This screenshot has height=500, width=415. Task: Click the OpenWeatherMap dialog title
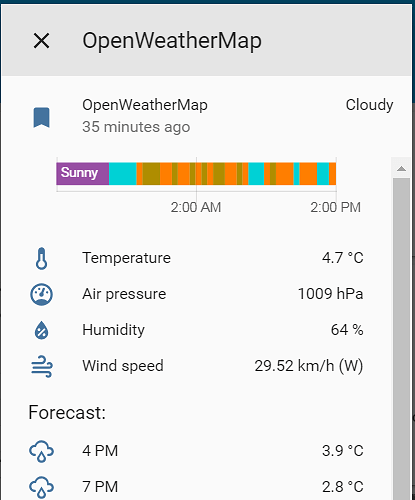172,41
